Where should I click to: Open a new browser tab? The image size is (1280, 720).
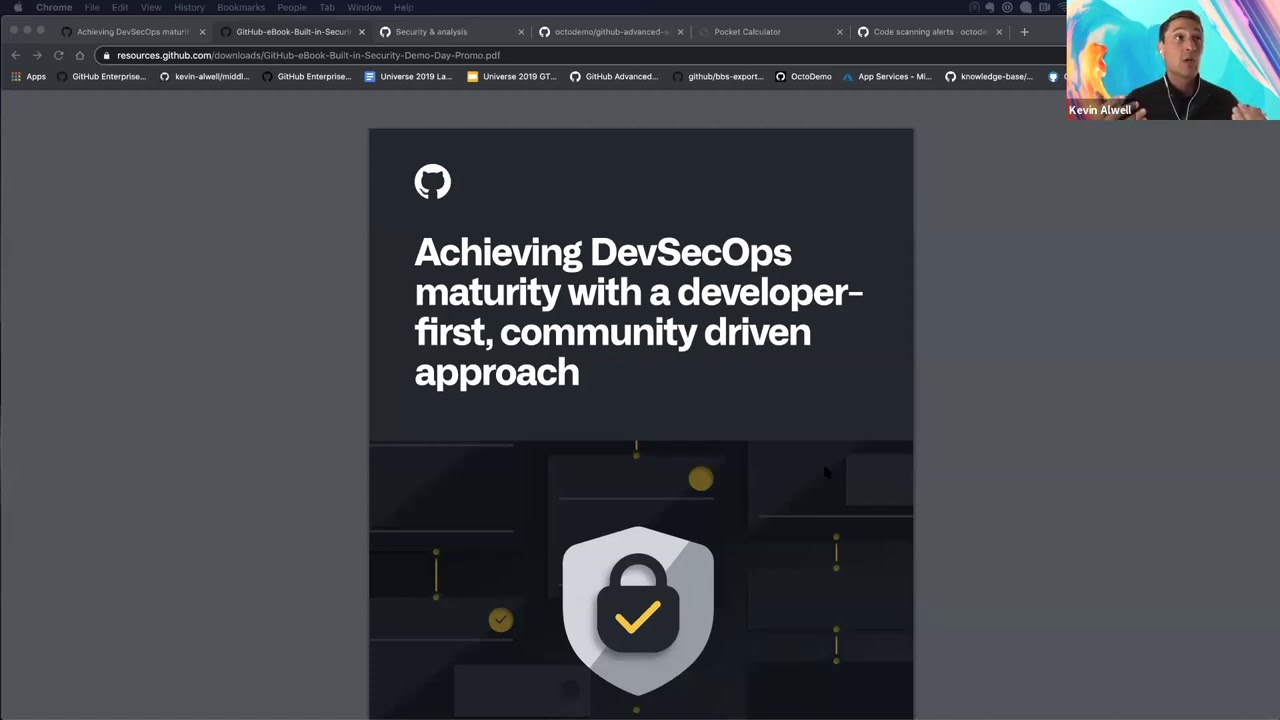tap(1024, 32)
